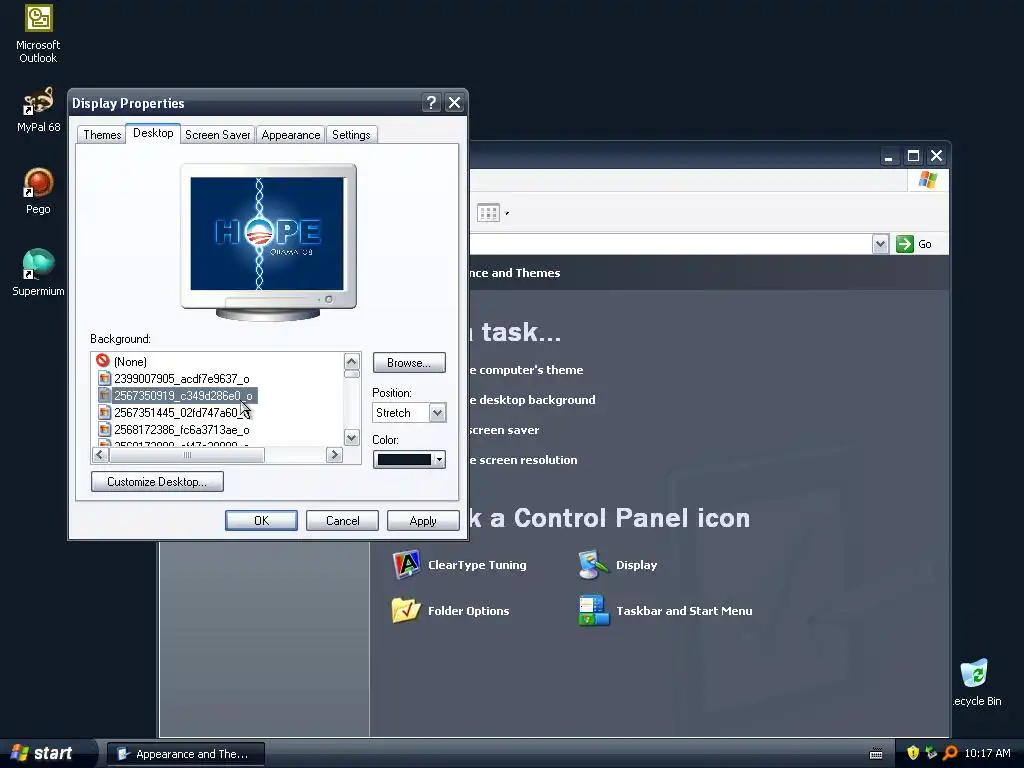
Task: Click the black Color swatch
Action: click(404, 460)
